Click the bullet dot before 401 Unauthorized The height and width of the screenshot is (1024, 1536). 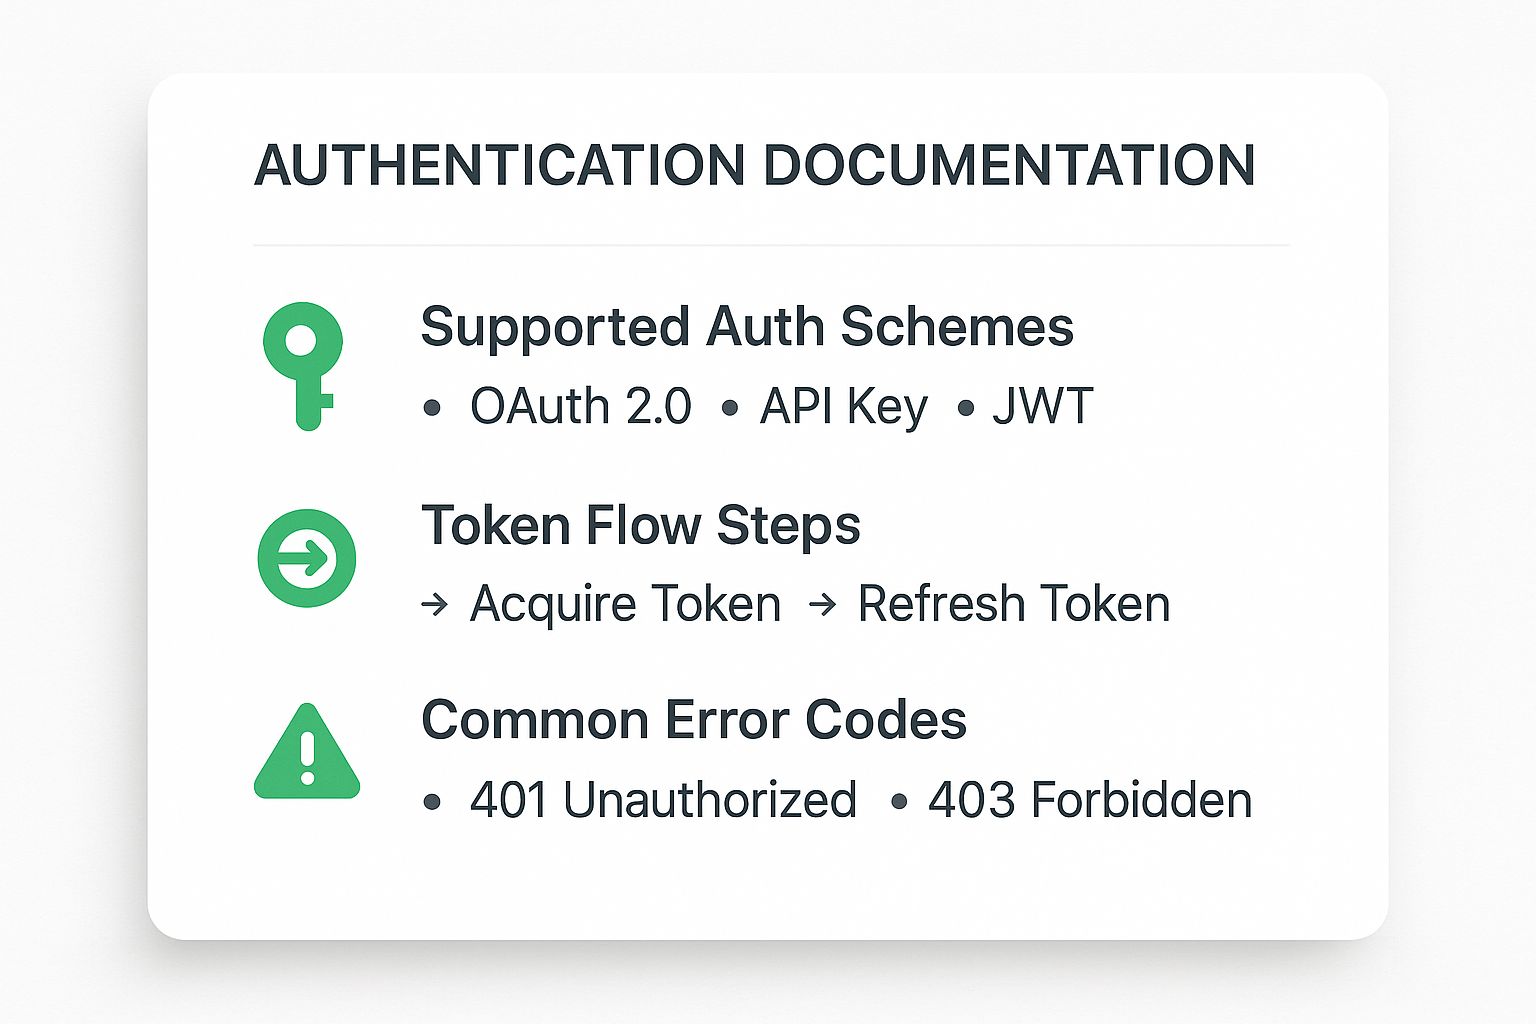(x=432, y=801)
